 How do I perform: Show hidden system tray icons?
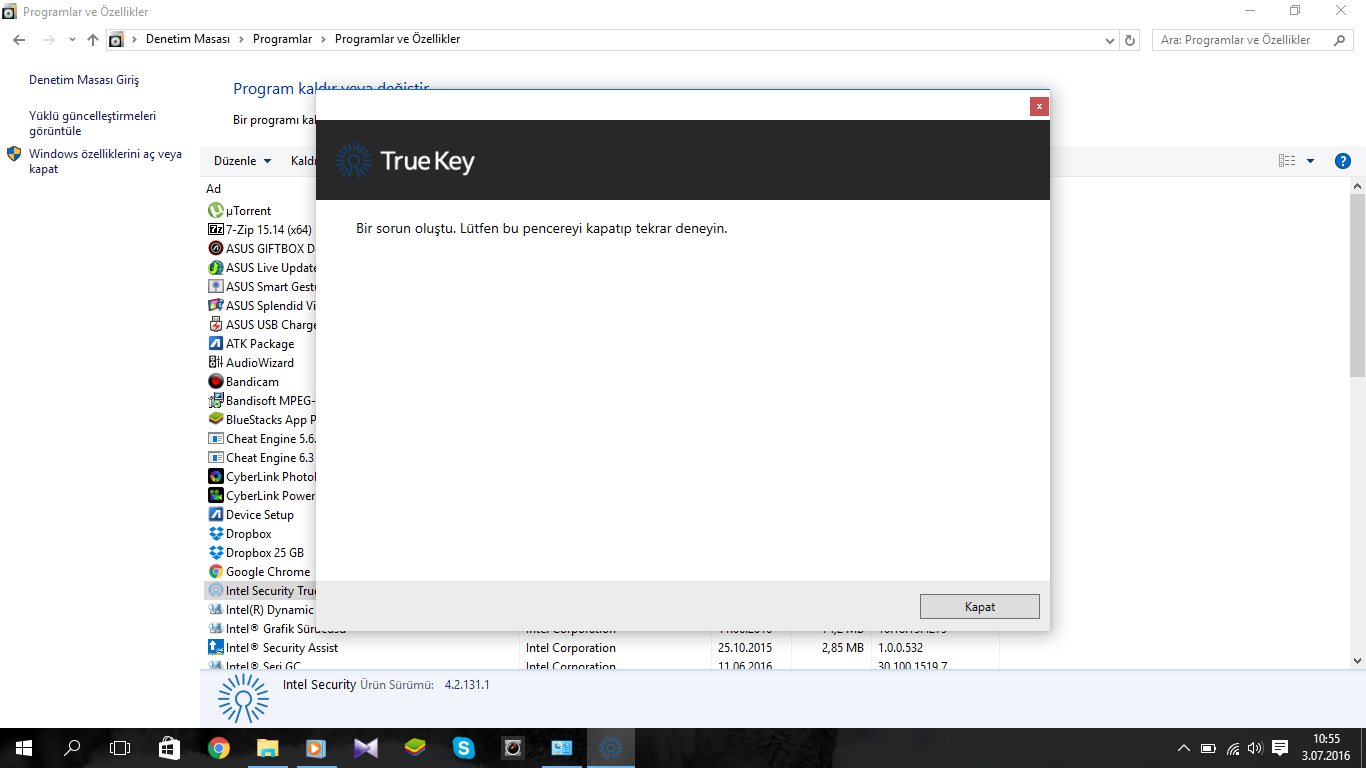click(x=1184, y=748)
